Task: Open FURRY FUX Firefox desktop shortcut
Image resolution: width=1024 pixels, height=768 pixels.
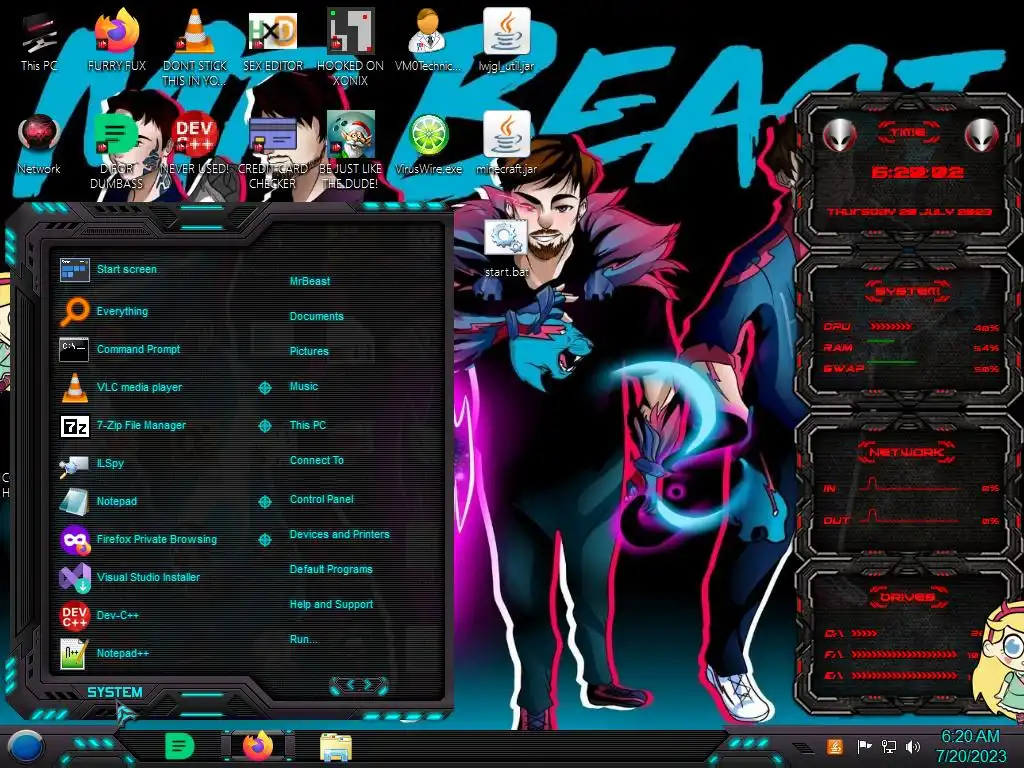Action: coord(117,40)
